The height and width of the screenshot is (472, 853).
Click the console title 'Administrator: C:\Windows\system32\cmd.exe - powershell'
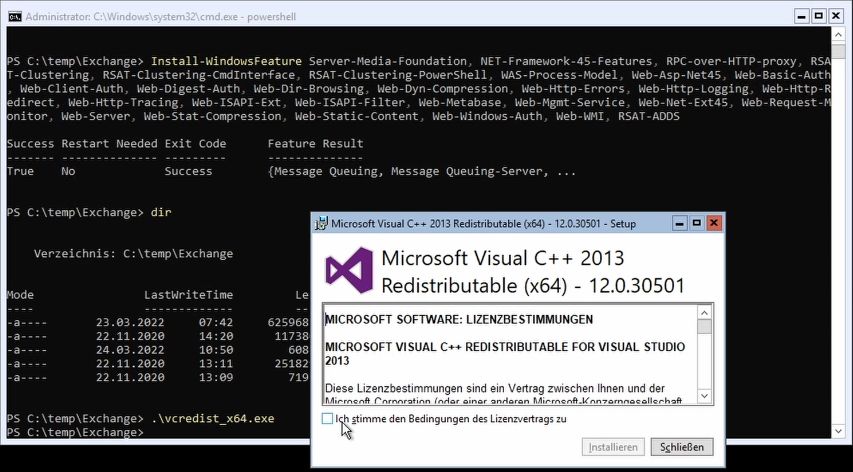(160, 17)
